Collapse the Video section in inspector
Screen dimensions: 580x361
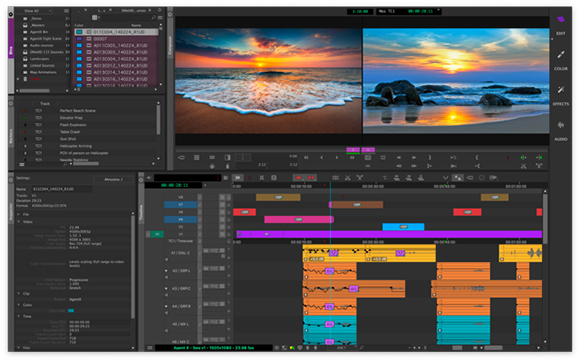[x=19, y=222]
